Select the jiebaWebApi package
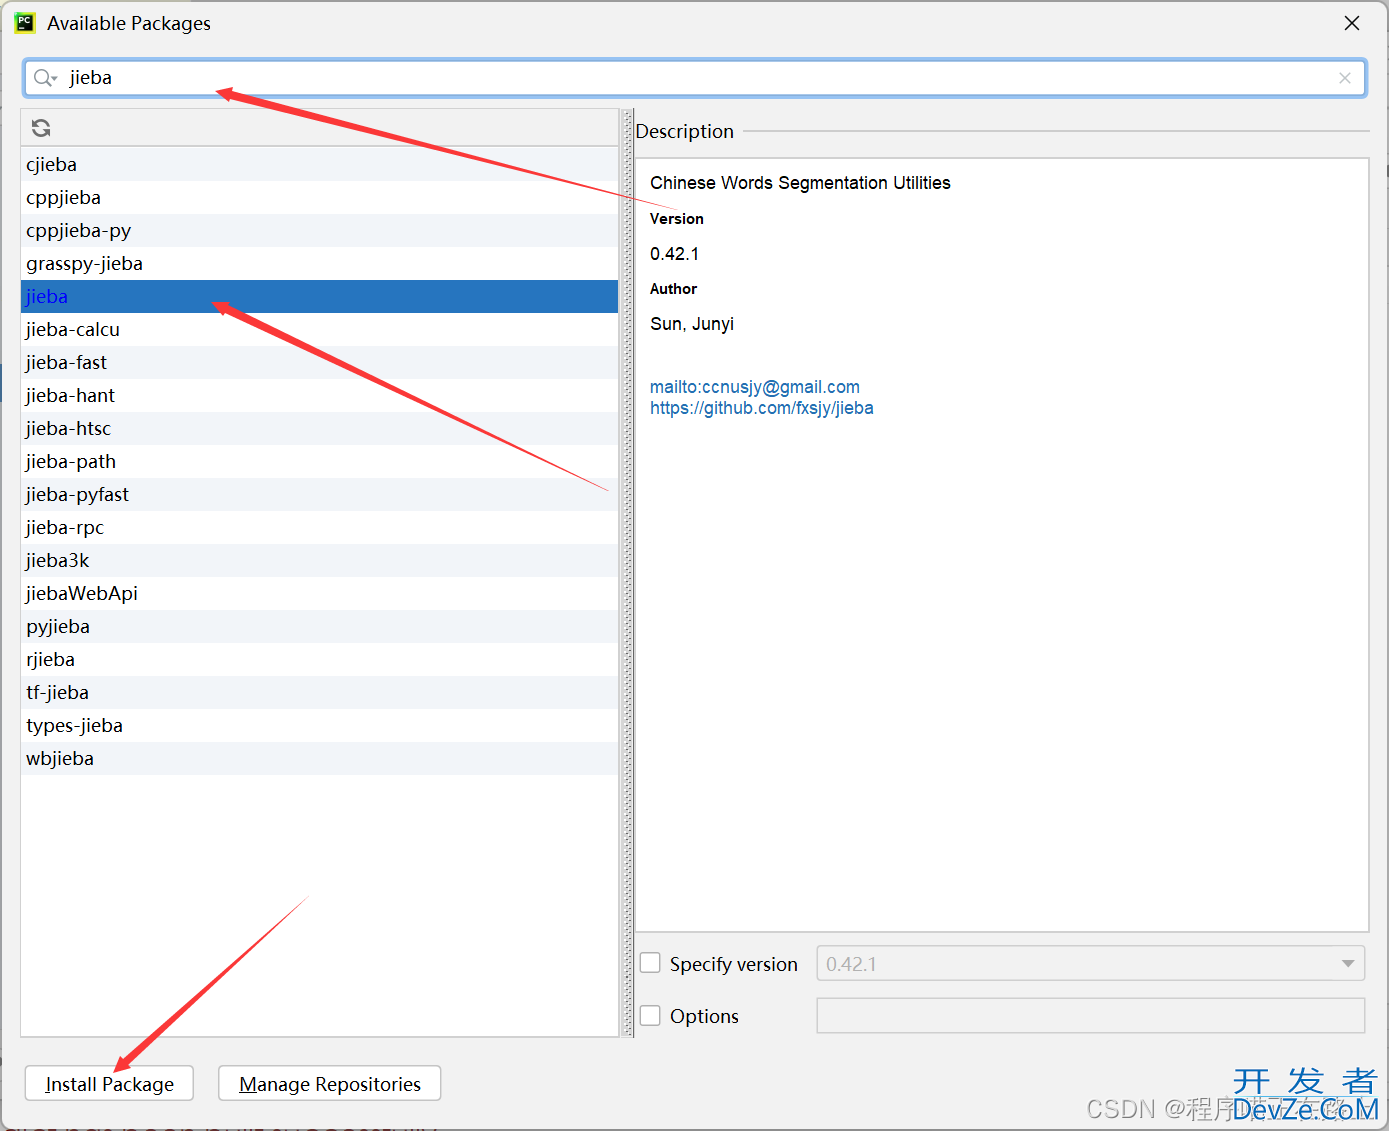Screen dimensions: 1389x1131 pyautogui.click(x=320, y=593)
